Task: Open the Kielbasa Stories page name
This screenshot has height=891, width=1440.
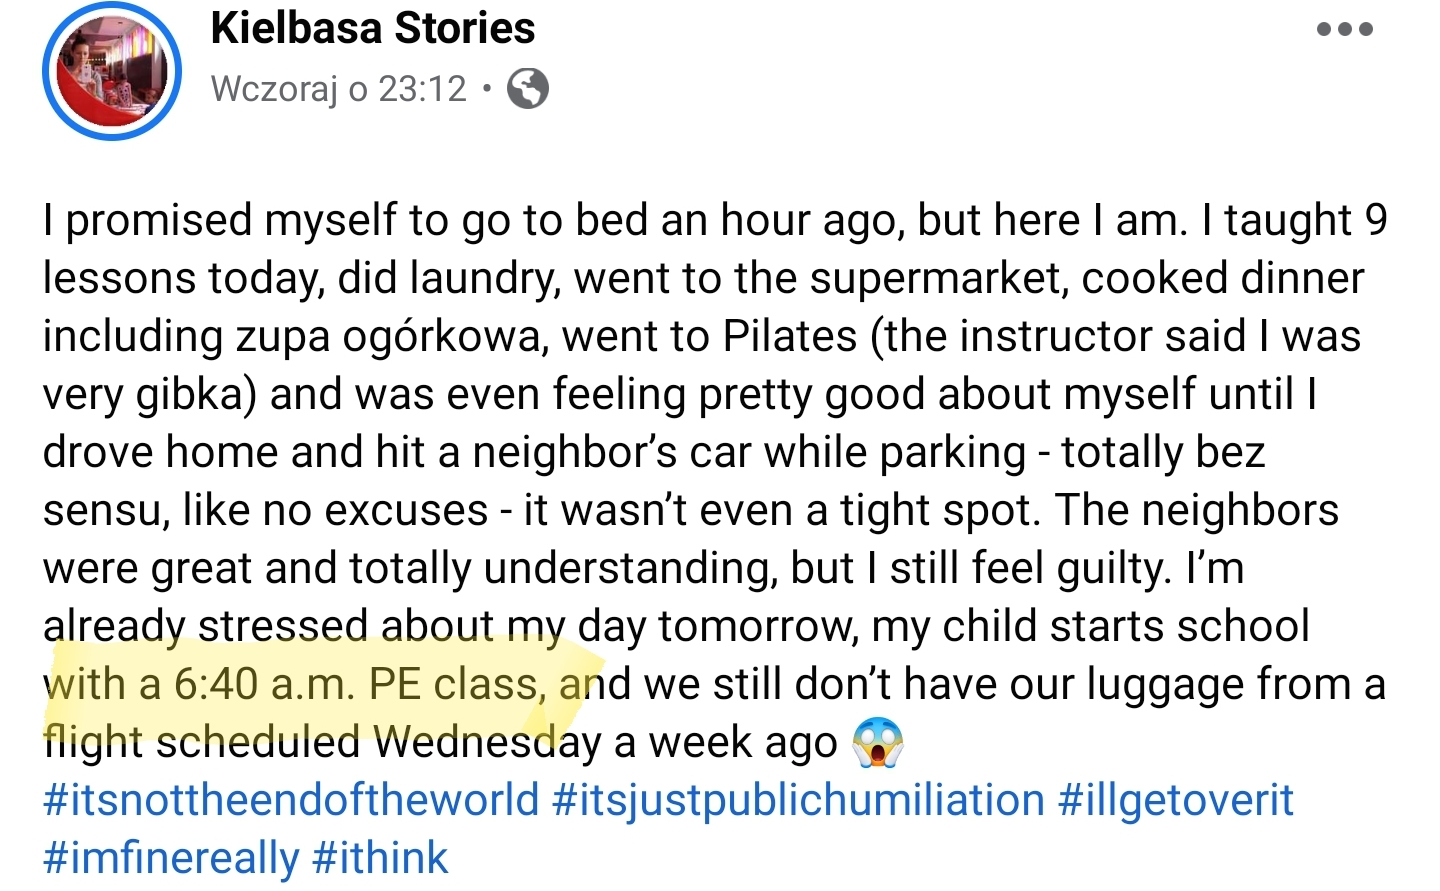Action: coord(373,28)
